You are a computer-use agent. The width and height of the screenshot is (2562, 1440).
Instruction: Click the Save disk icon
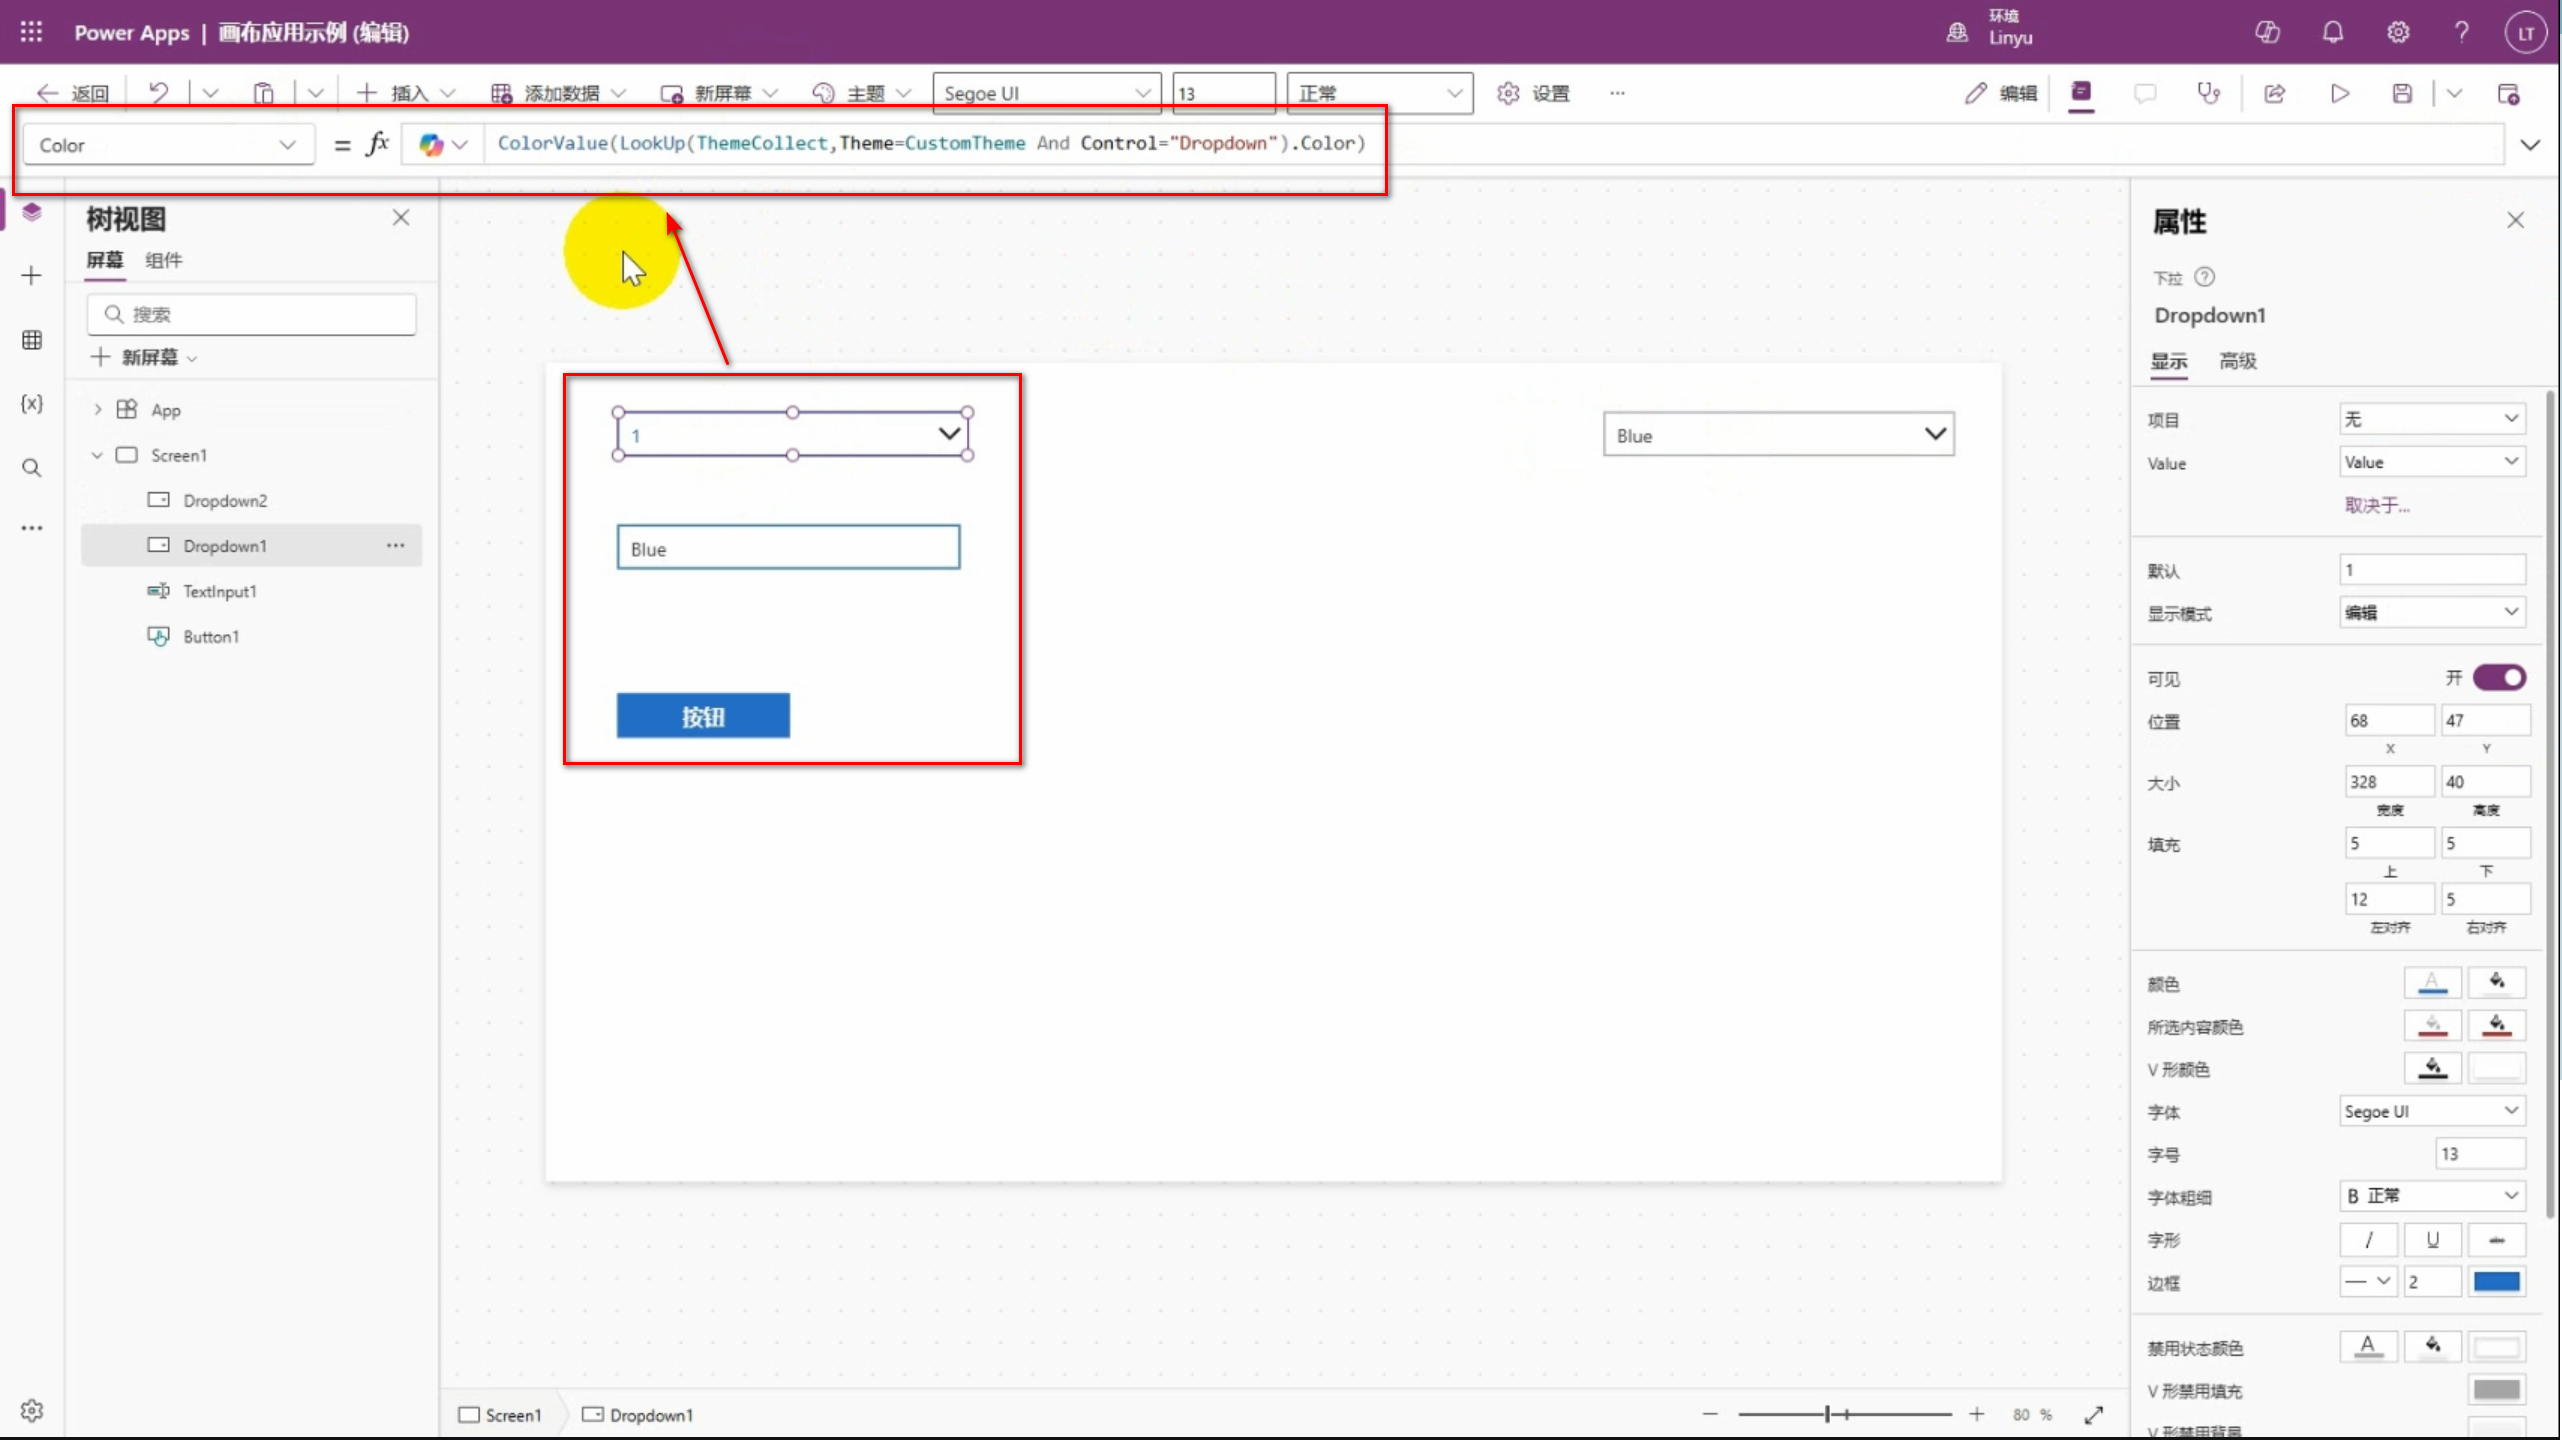click(x=2402, y=93)
